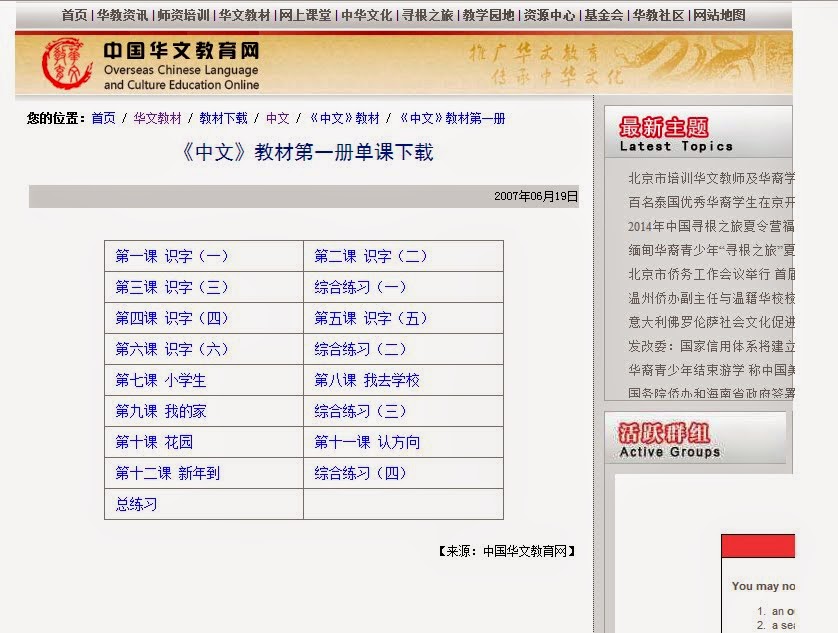Image resolution: width=838 pixels, height=633 pixels.
Task: Click the 中国华文教育网 banner title
Action: pyautogui.click(x=182, y=51)
